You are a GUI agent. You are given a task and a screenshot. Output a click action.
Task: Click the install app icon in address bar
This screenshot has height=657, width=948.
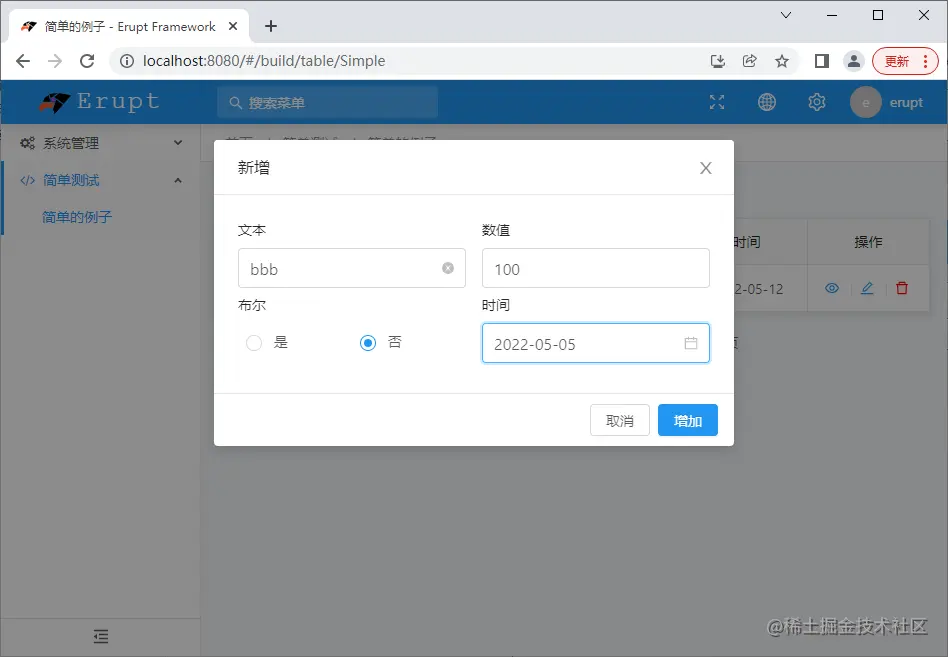point(718,61)
